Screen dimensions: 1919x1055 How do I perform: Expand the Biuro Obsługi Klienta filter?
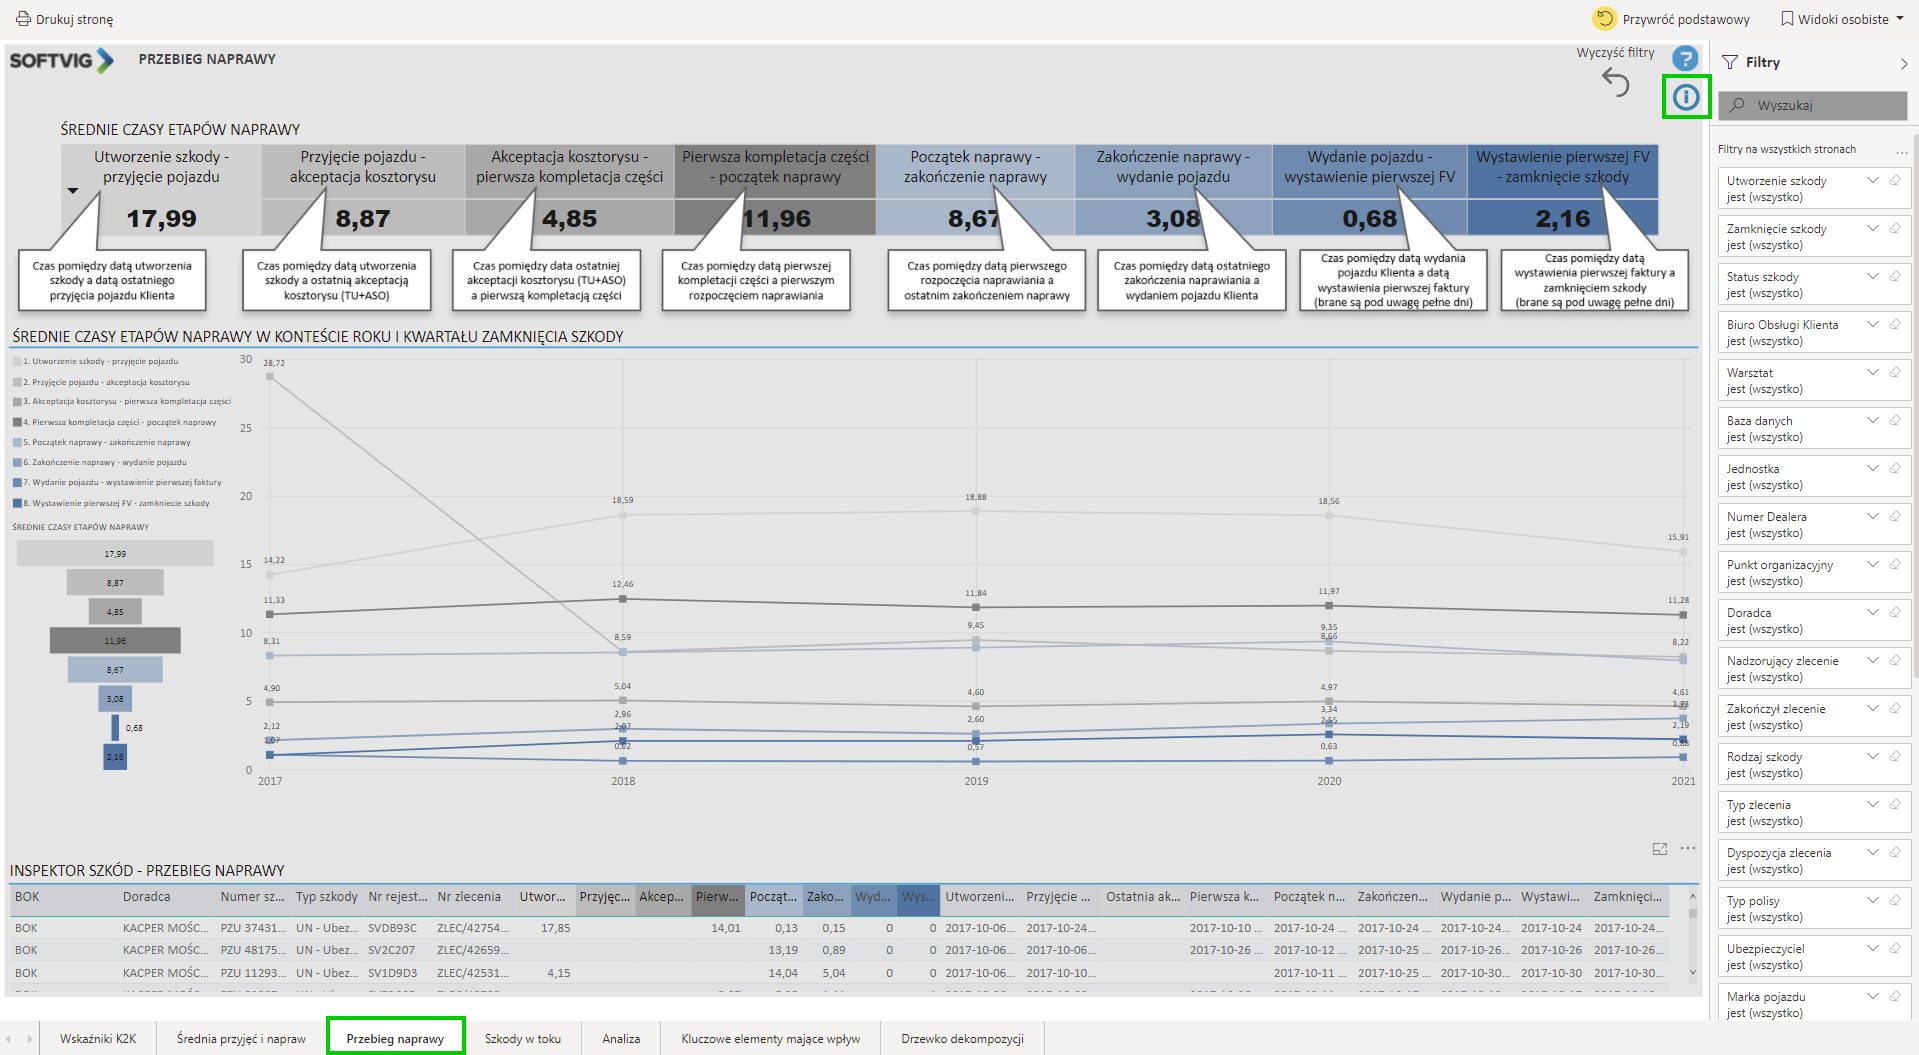click(1872, 325)
